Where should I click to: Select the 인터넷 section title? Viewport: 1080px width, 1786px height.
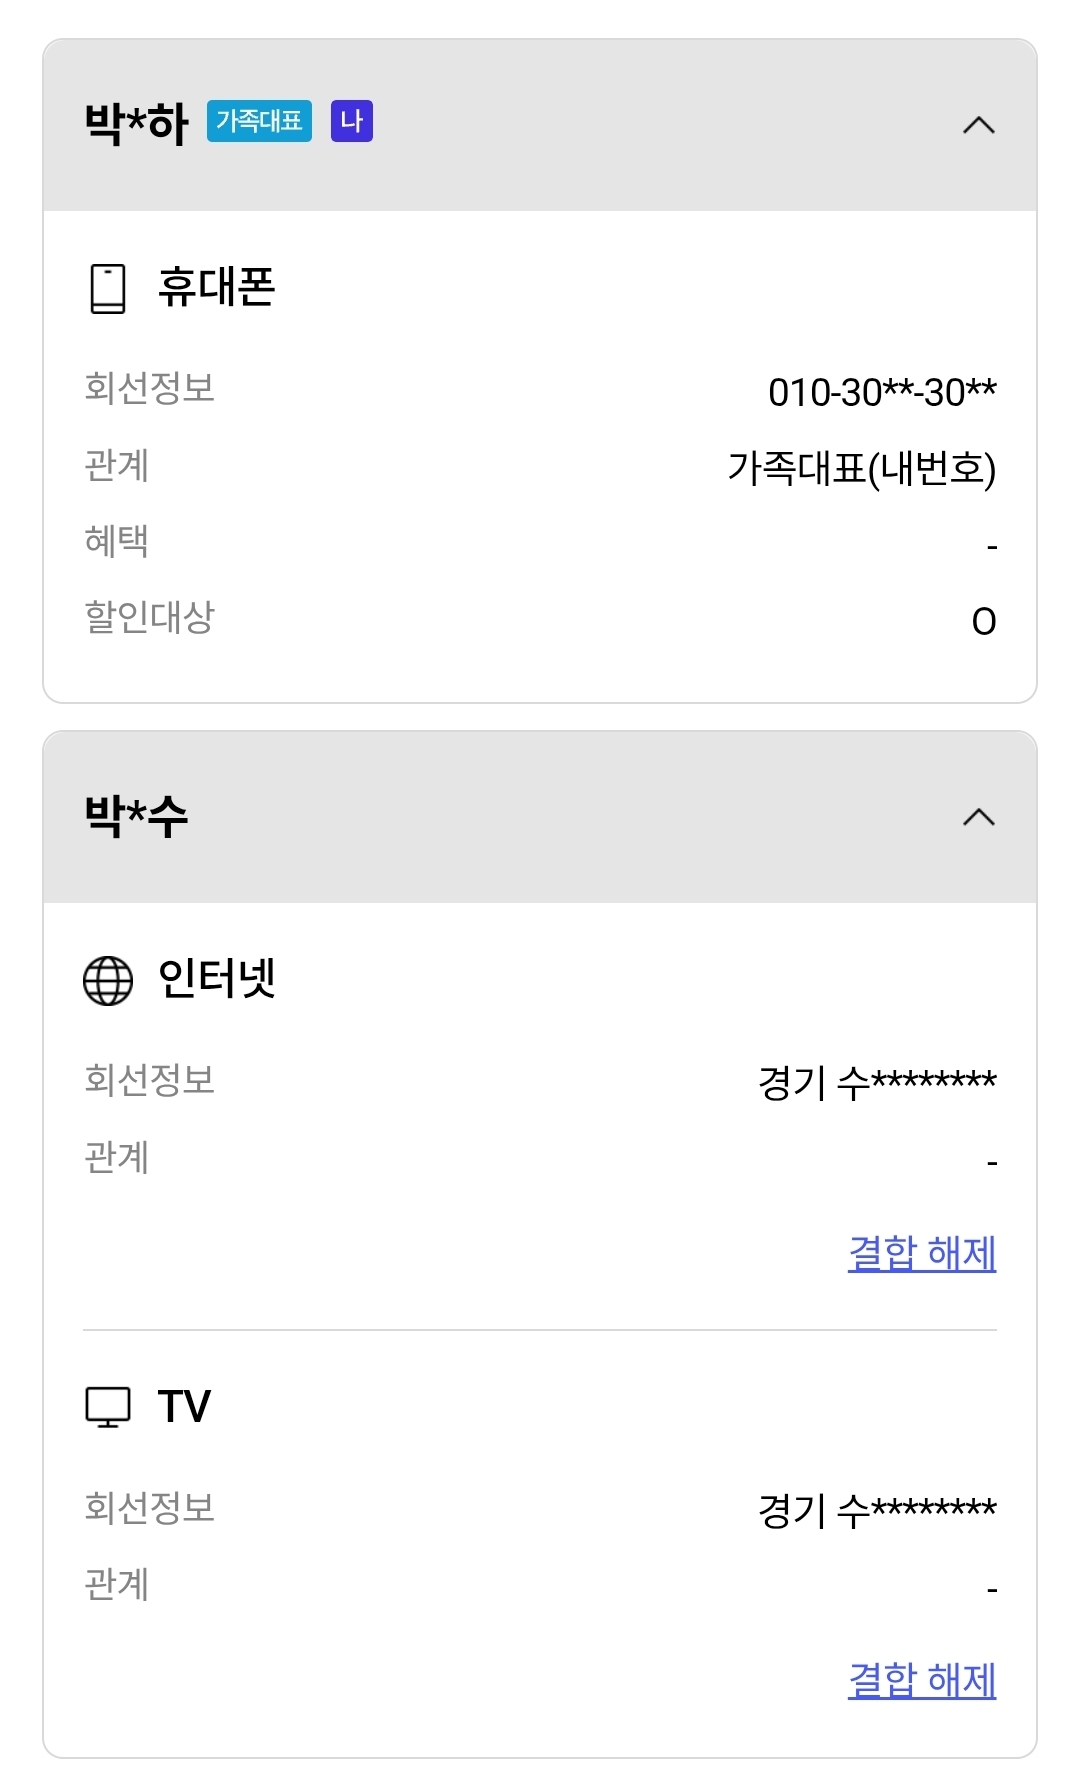point(216,978)
